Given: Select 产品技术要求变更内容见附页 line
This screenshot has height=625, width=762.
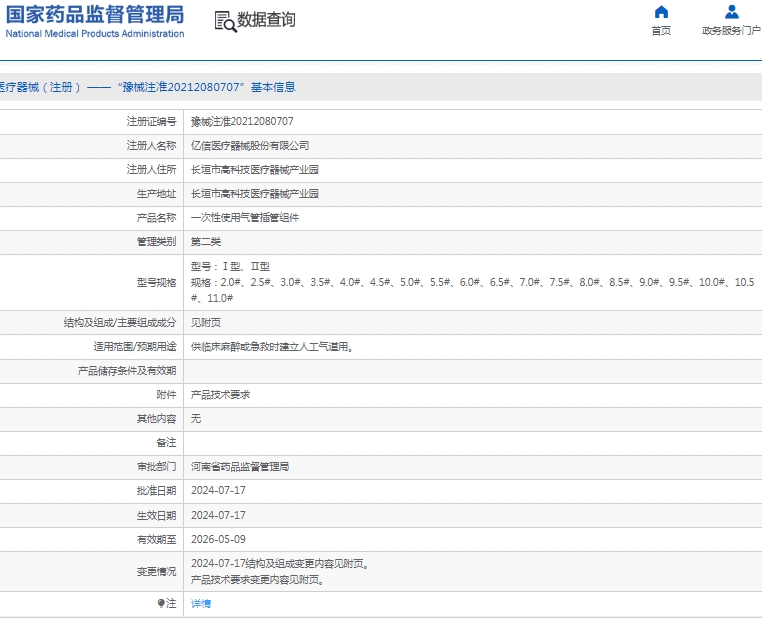Looking at the screenshot, I should (x=258, y=579).
